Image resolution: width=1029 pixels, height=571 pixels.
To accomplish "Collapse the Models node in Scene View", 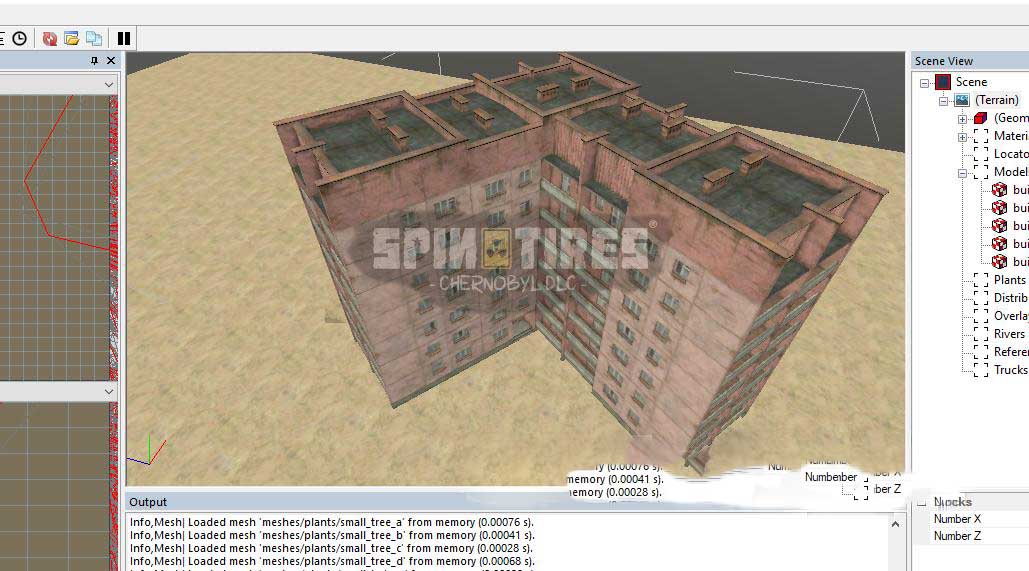I will click(x=962, y=172).
